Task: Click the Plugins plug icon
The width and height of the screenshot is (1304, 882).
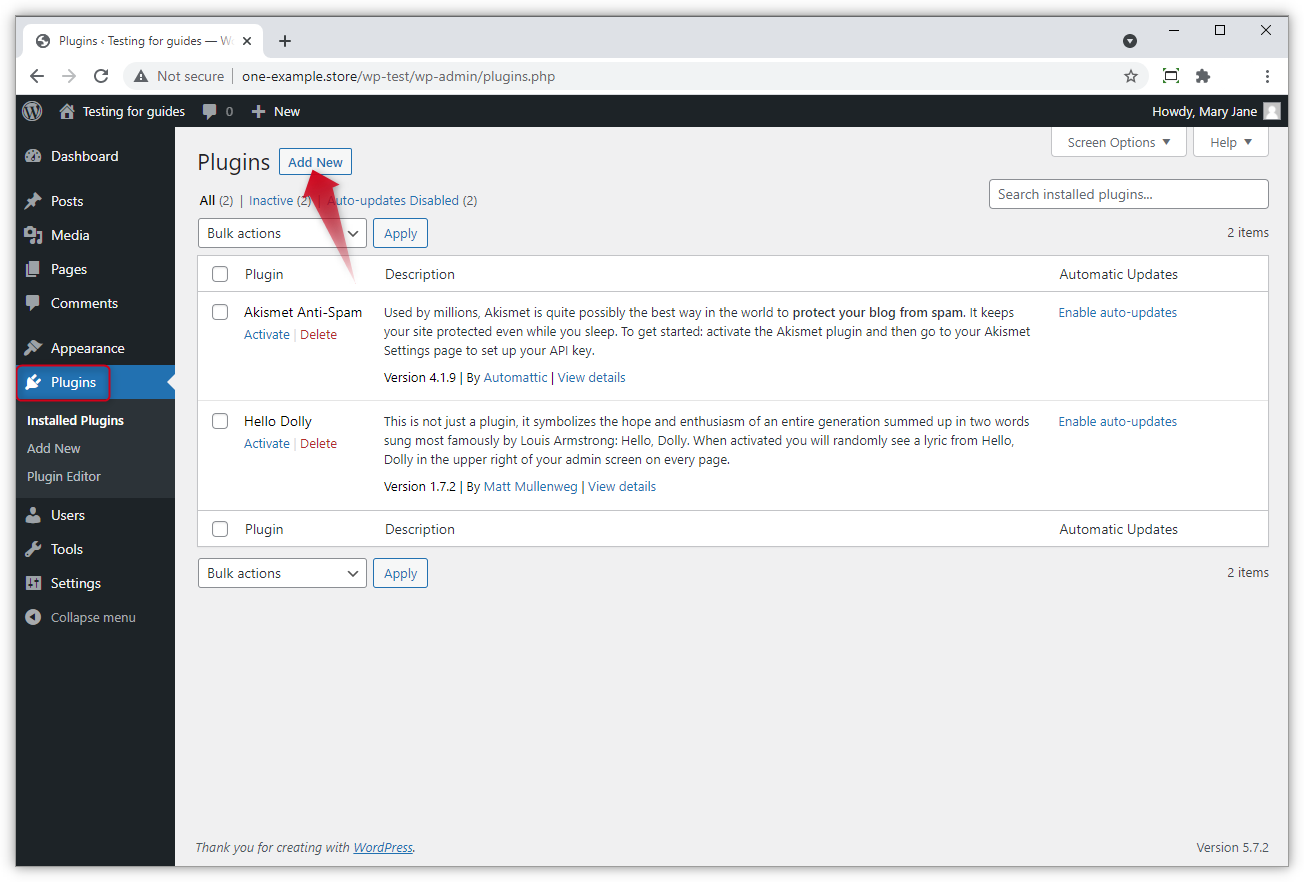Action: pyautogui.click(x=33, y=382)
